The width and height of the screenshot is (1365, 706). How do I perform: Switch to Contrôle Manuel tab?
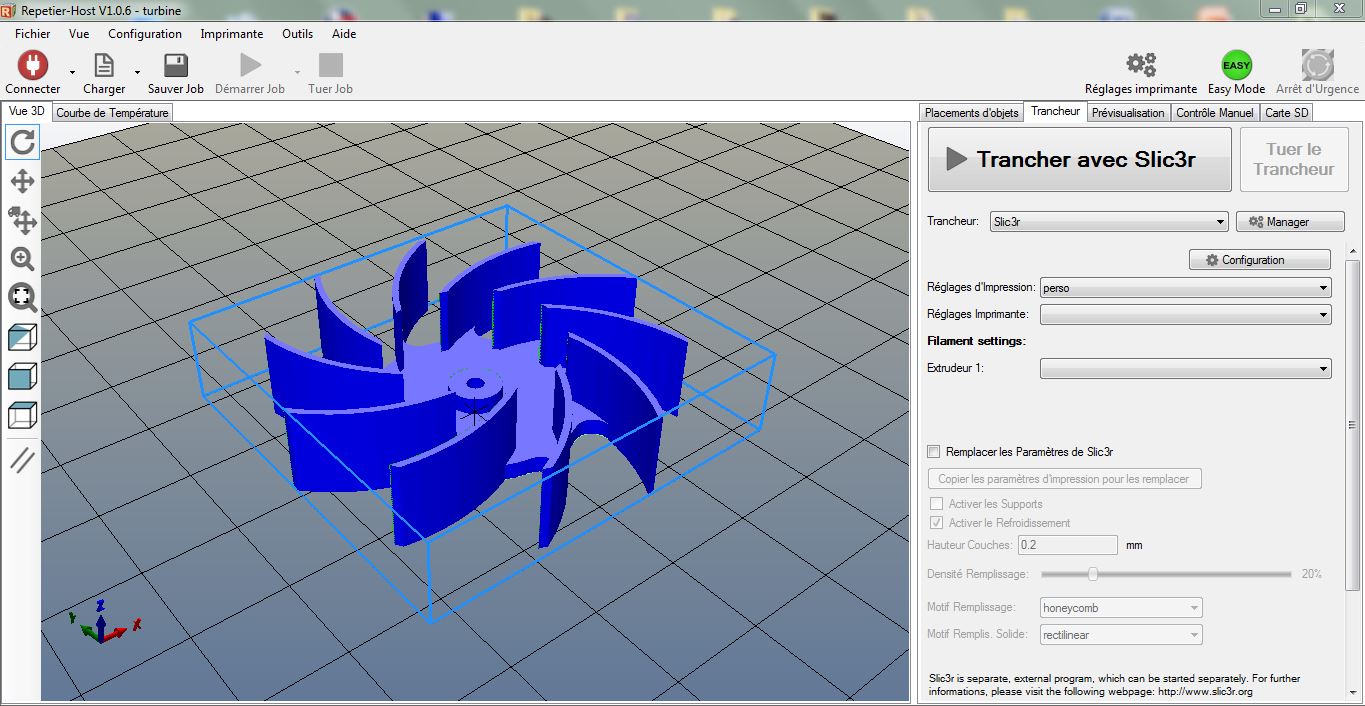(1215, 113)
